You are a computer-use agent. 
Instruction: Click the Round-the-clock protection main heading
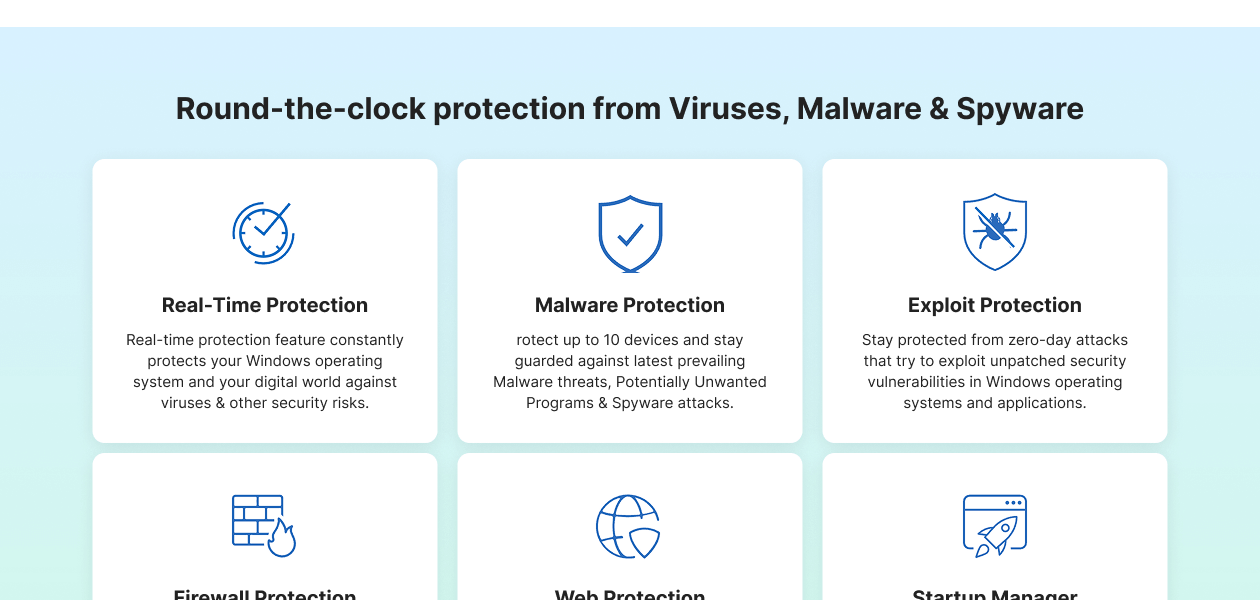[x=630, y=108]
